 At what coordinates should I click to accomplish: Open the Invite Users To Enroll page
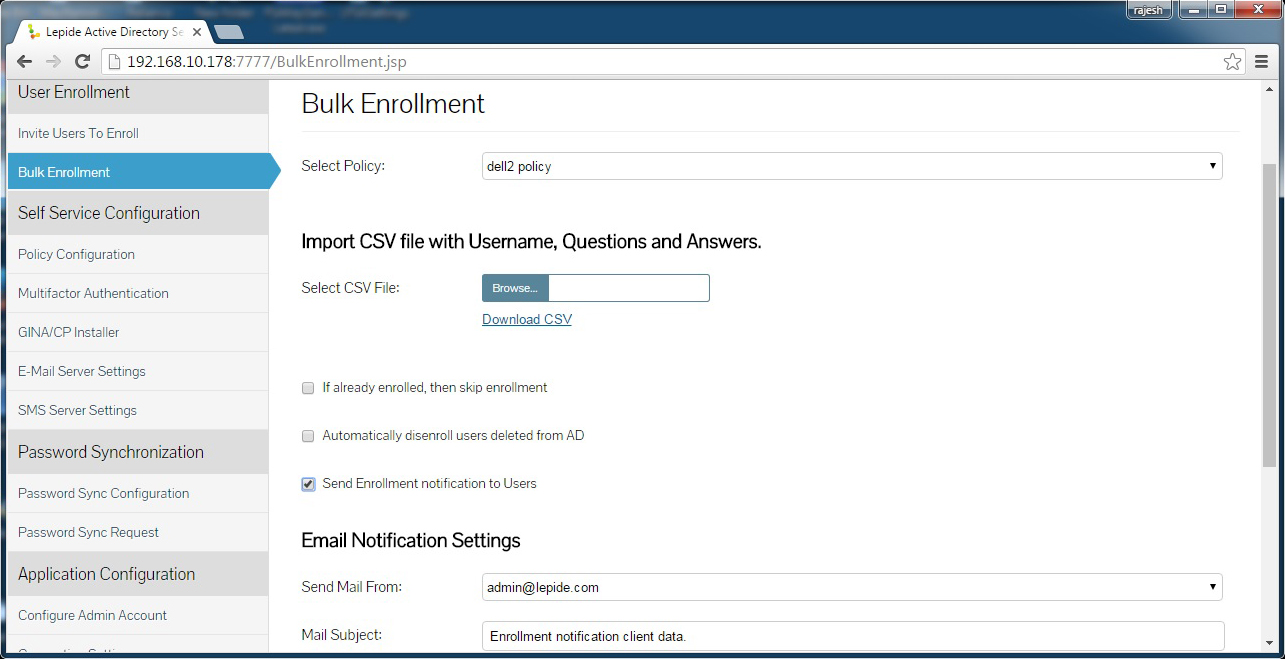[x=78, y=133]
